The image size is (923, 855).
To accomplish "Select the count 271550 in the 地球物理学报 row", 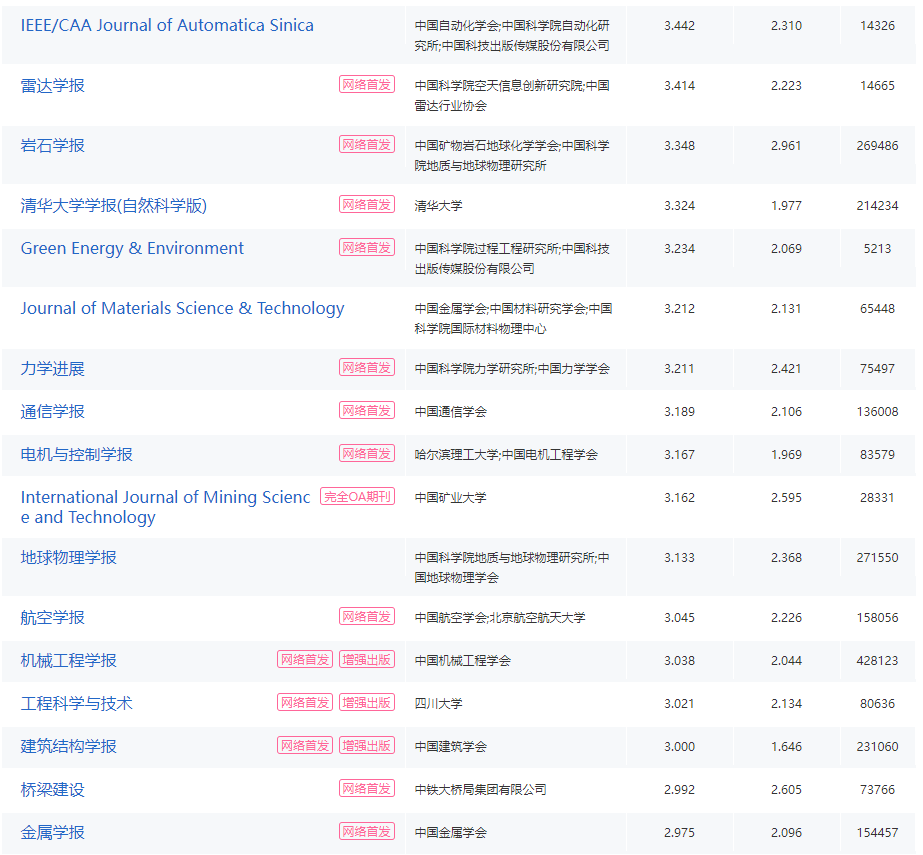I will [877, 558].
